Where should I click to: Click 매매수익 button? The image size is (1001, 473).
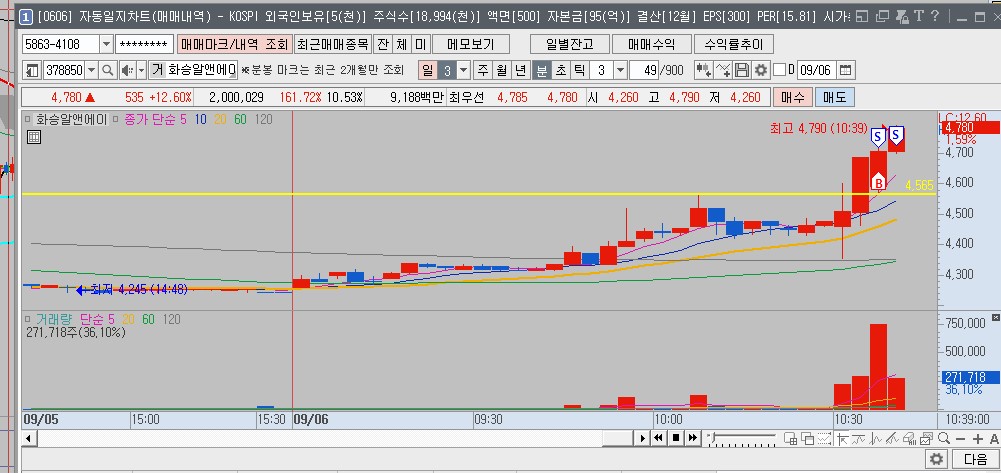tap(652, 44)
